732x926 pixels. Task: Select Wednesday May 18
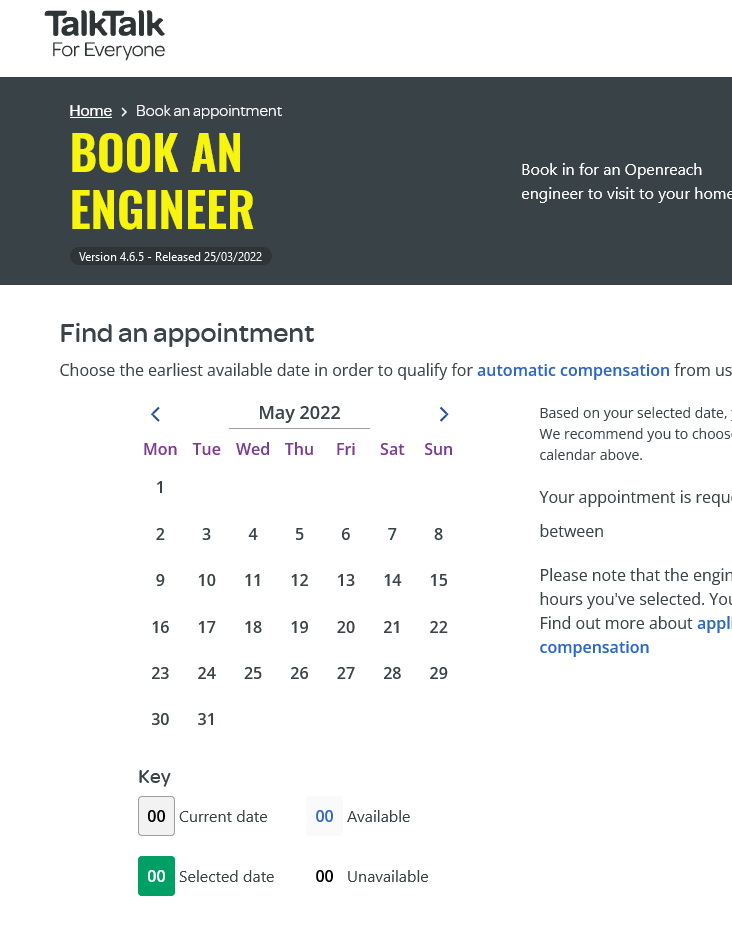(253, 628)
